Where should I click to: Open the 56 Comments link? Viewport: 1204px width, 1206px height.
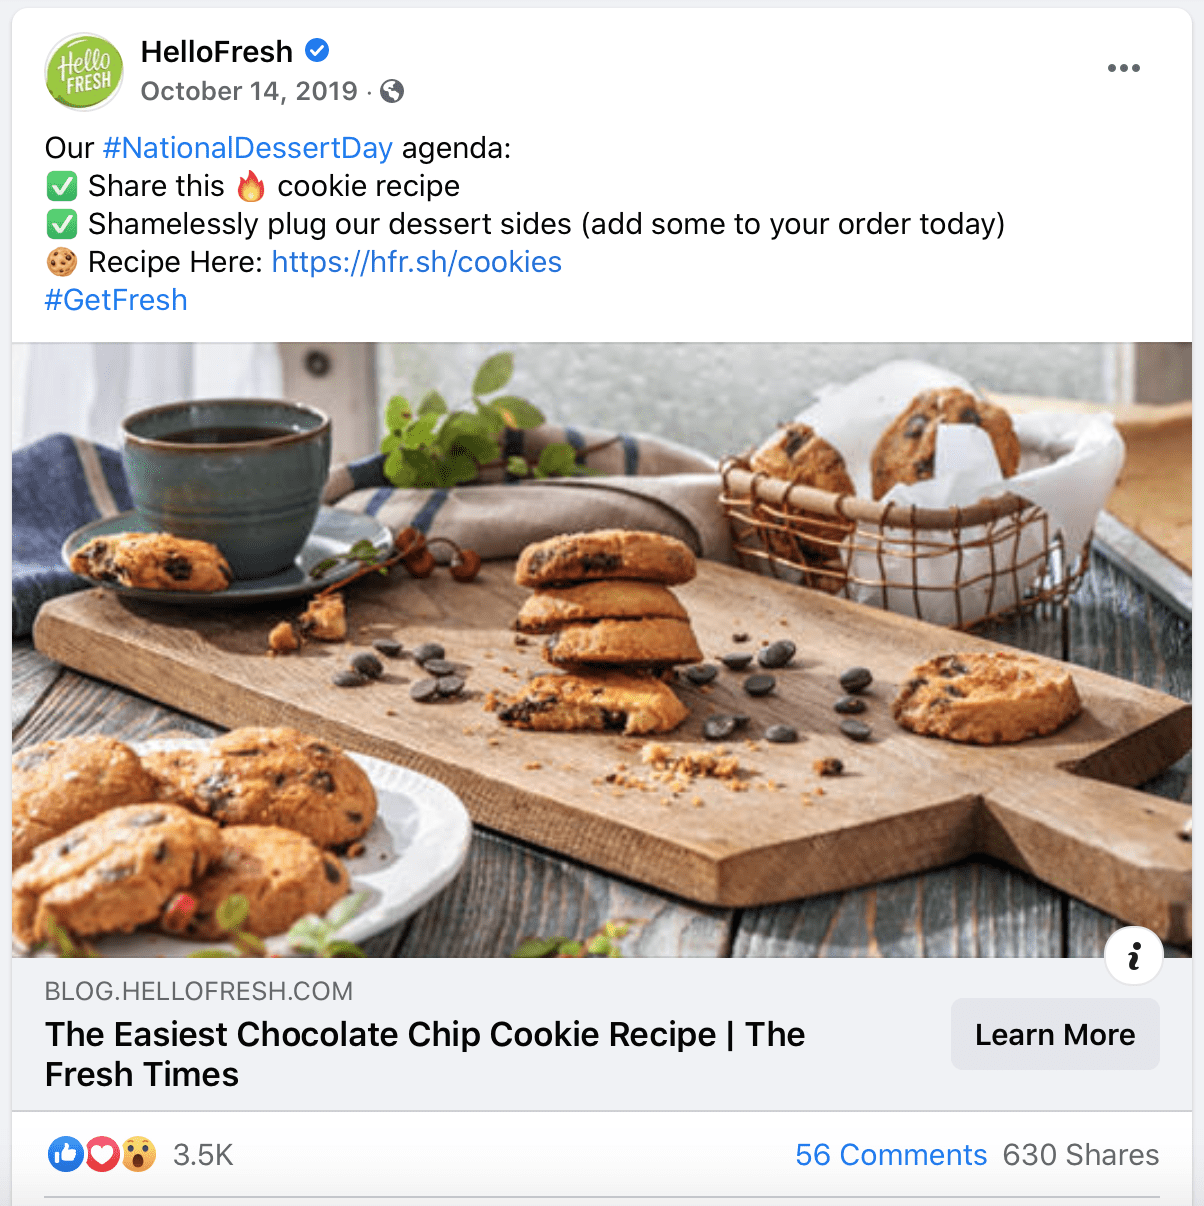pyautogui.click(x=891, y=1155)
